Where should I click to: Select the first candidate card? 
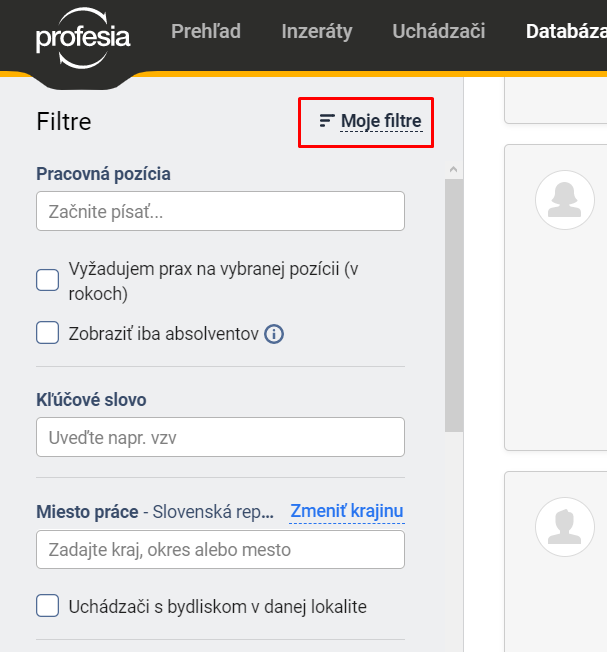(556, 297)
